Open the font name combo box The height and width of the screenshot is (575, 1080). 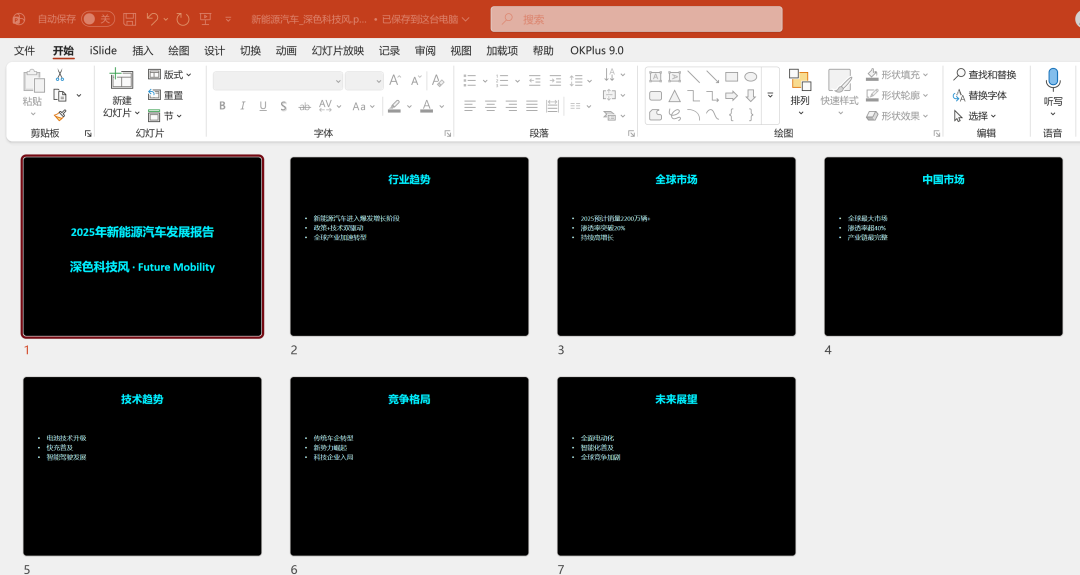pyautogui.click(x=278, y=81)
